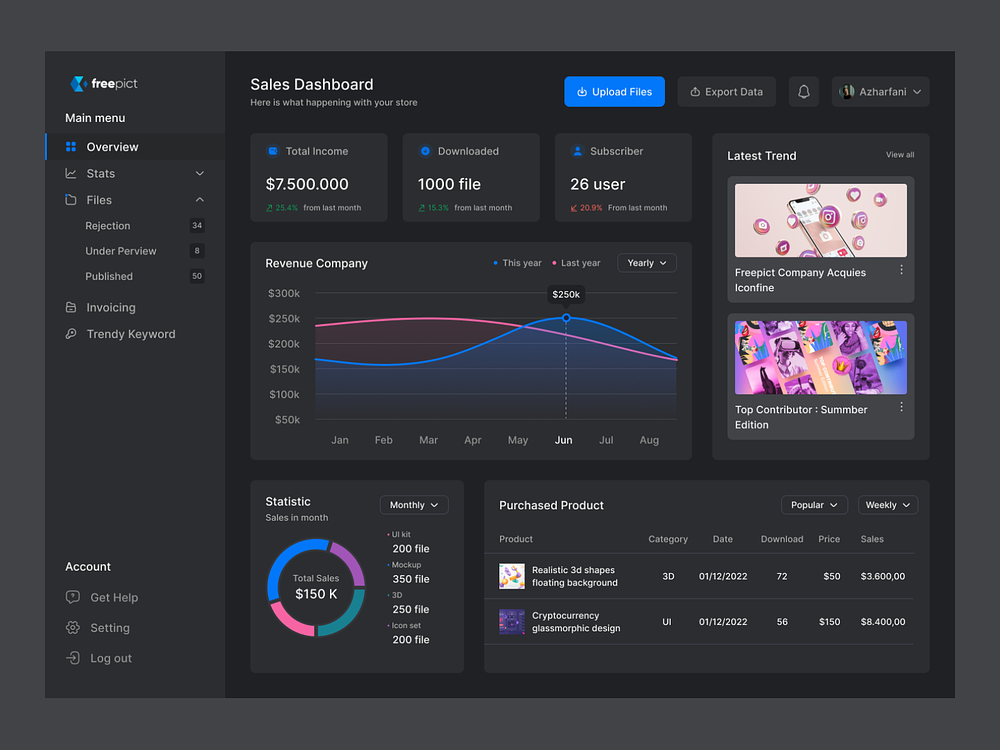This screenshot has height=750, width=1000.
Task: Click the freepict logo icon
Action: 78,84
